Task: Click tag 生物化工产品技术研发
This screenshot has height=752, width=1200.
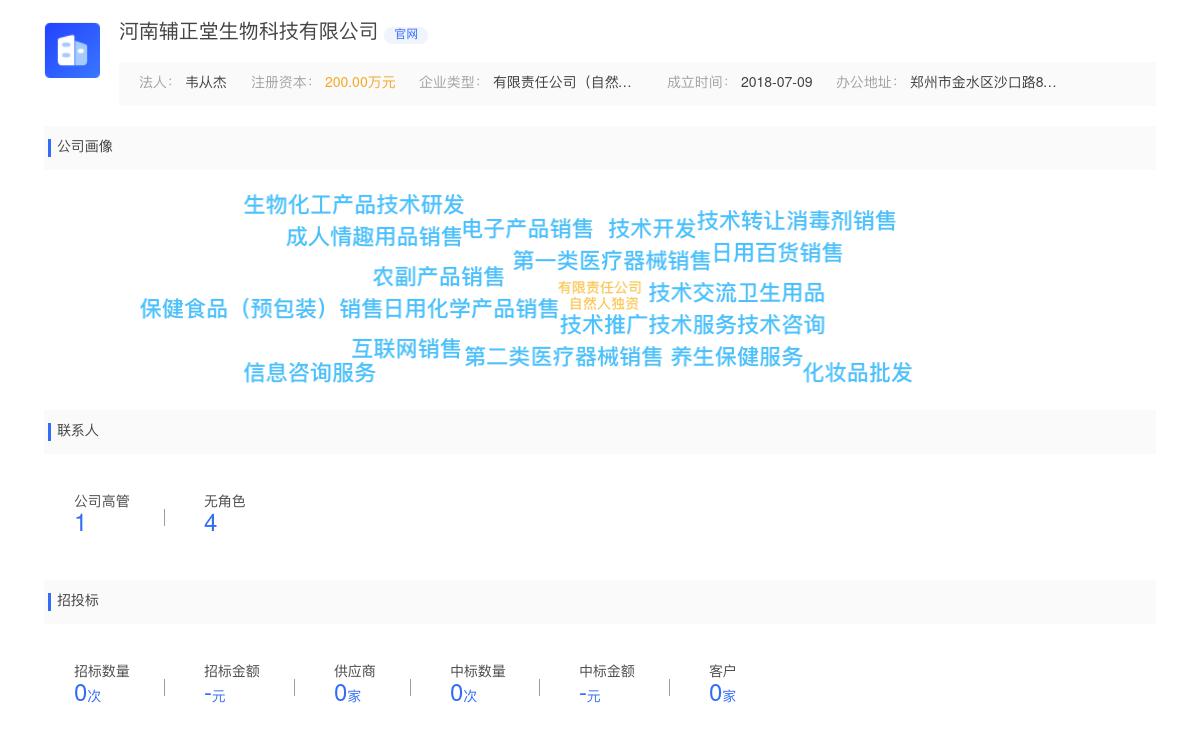Action: pyautogui.click(x=354, y=205)
